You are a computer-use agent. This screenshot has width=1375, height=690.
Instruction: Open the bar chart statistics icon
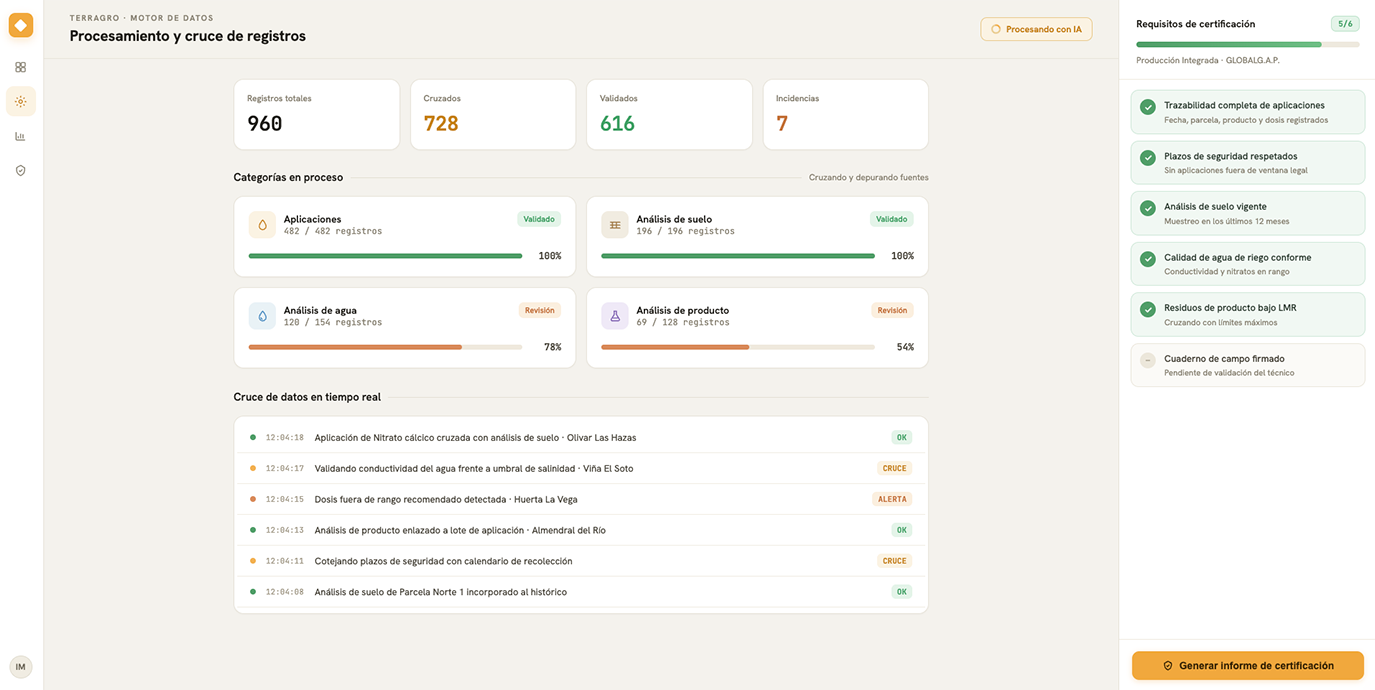pos(21,136)
